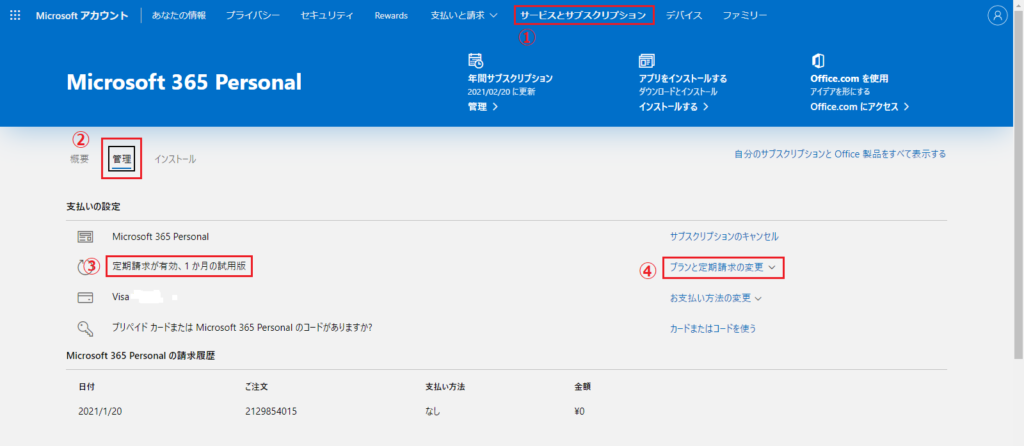Expand the お支払い方法の変更 dropdown
Screen dimensions: 1024x446
[716, 298]
